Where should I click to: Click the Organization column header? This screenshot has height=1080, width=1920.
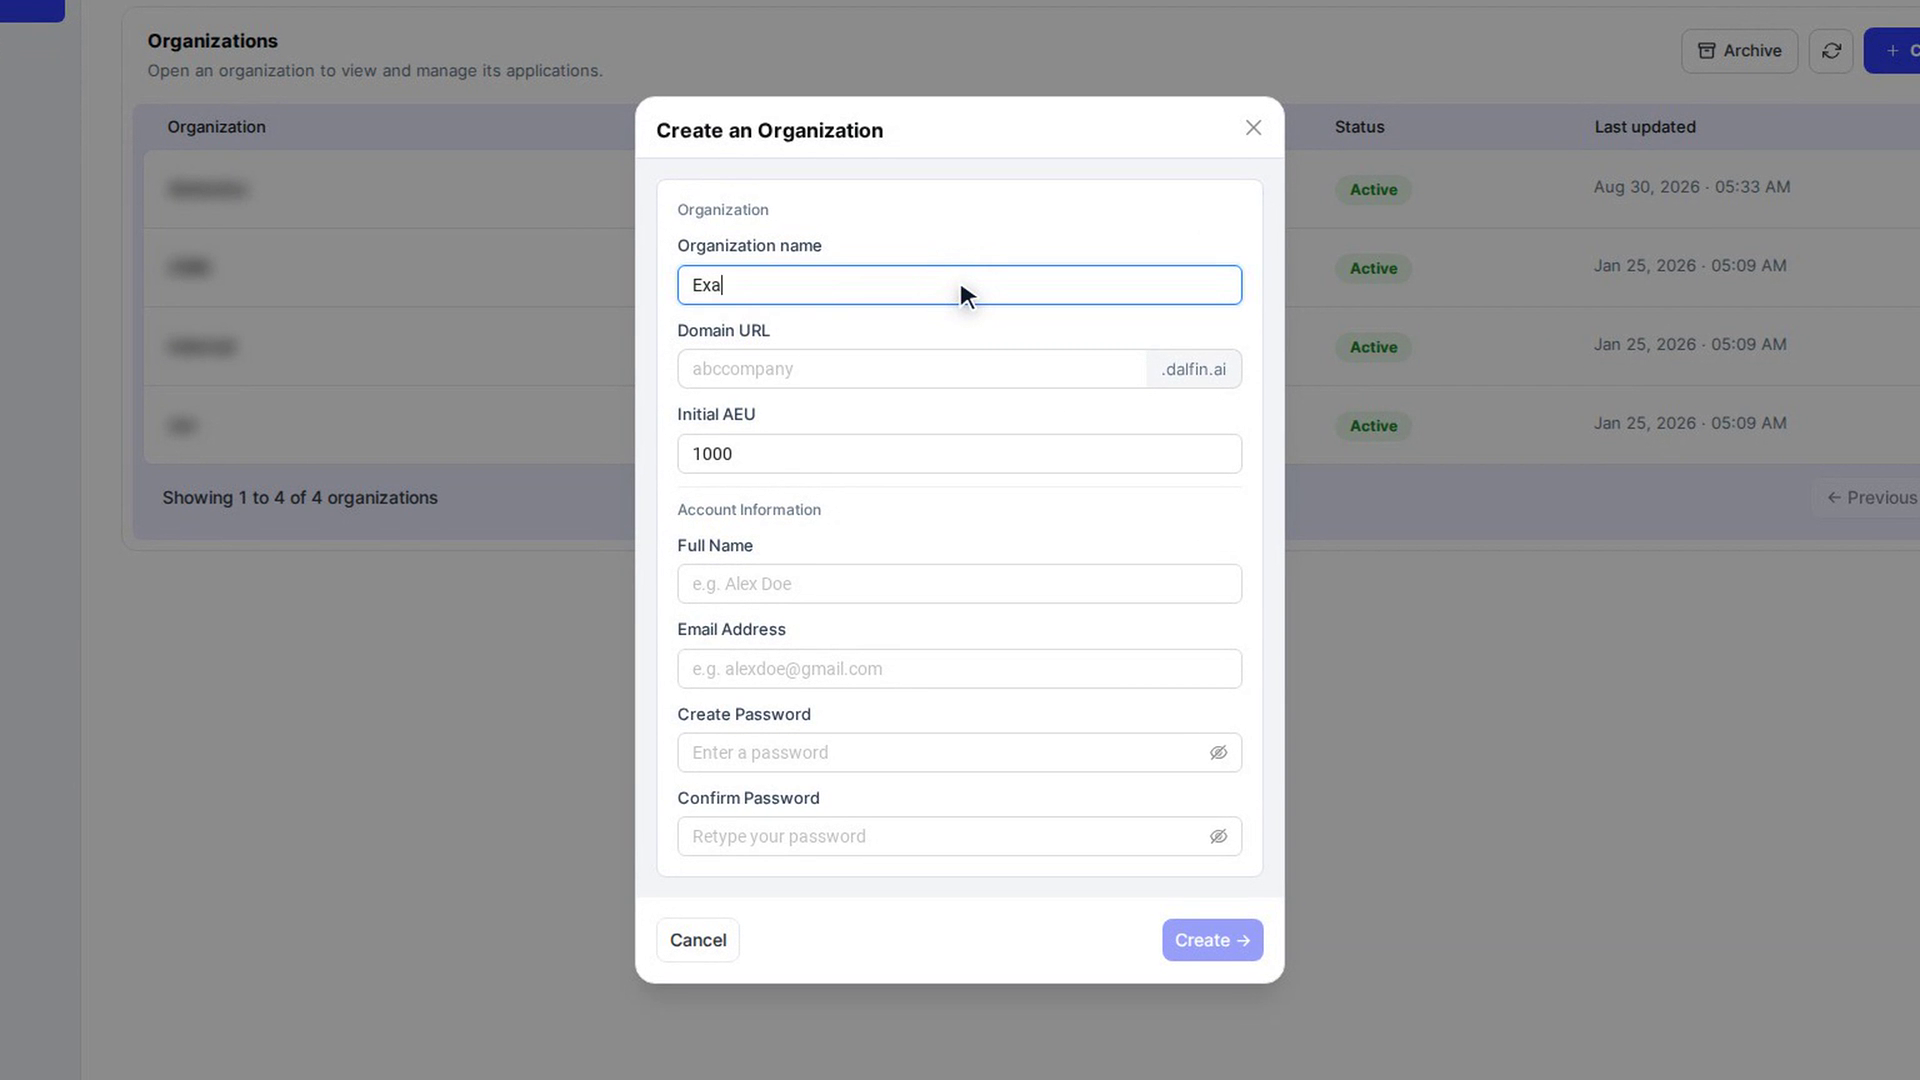point(216,127)
